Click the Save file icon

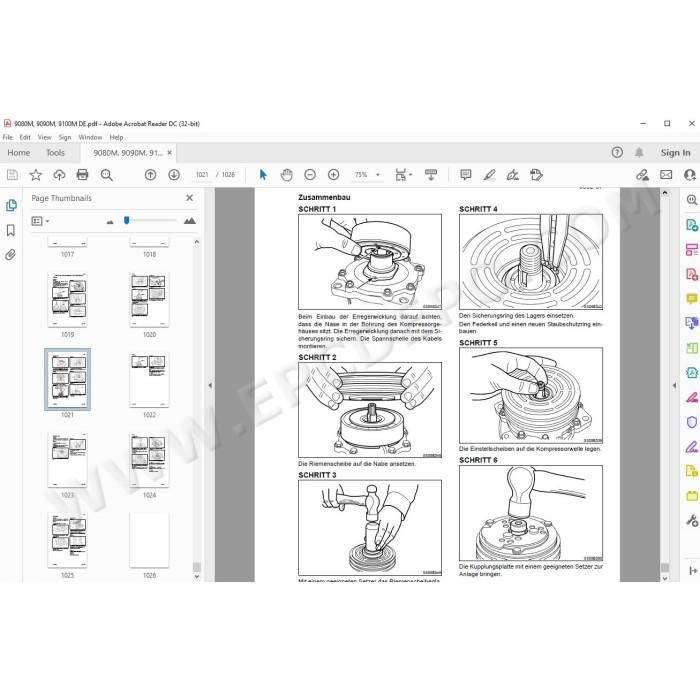12,175
